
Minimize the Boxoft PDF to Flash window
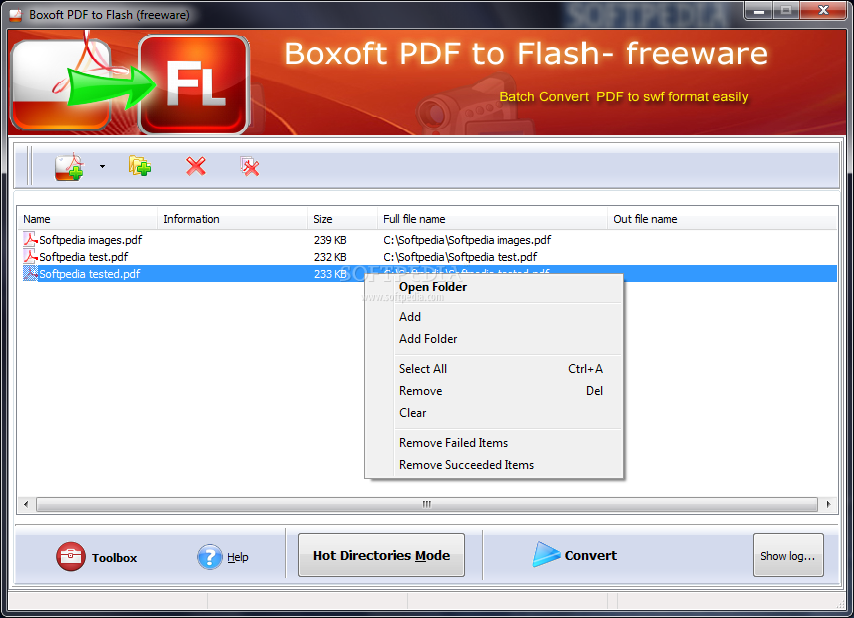click(x=759, y=11)
